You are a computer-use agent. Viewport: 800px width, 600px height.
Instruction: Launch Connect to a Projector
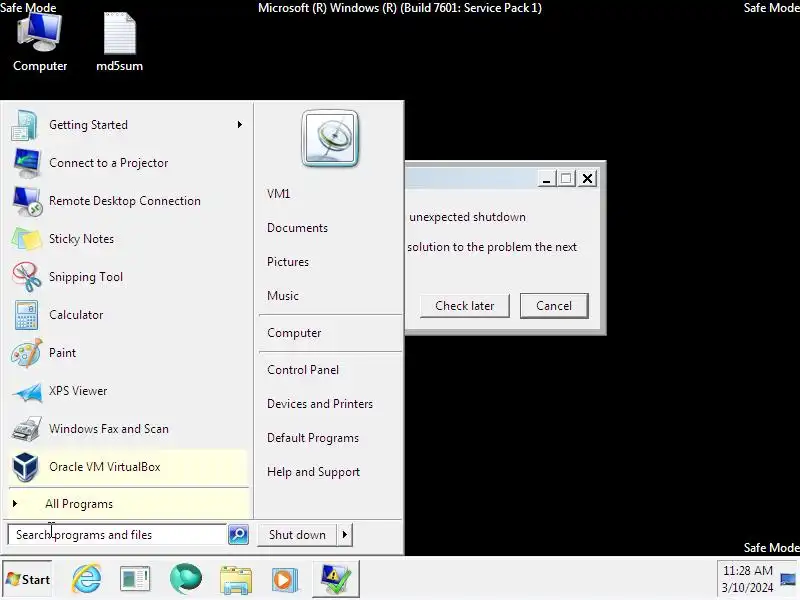128,163
